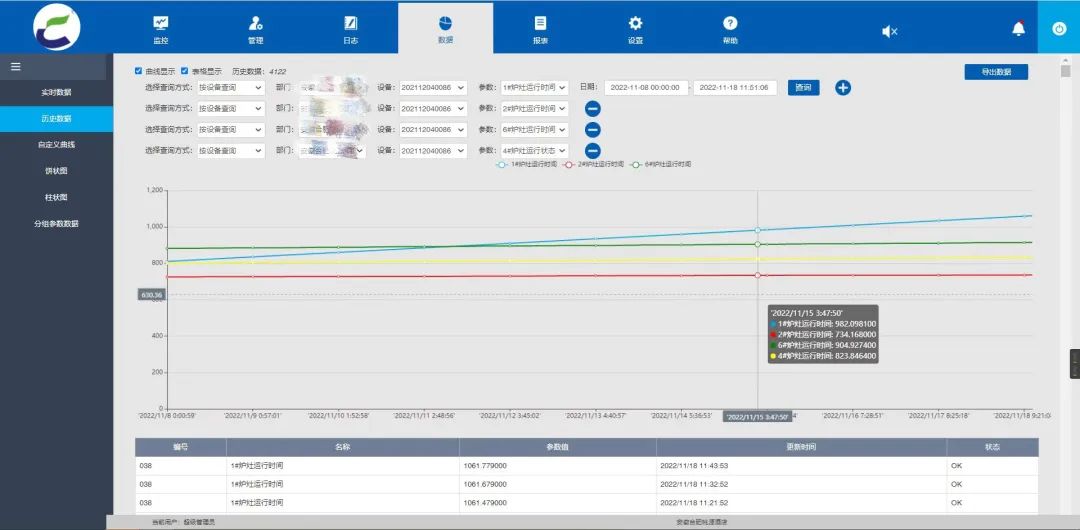1080x530 pixels.
Task: Toggle the muted speaker icon
Action: point(889,31)
